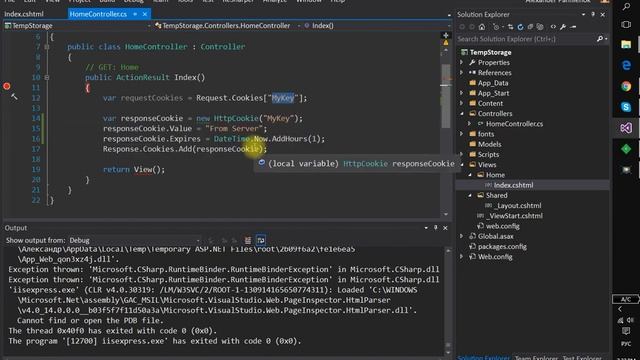The width and height of the screenshot is (640, 360).
Task: Click editor split-window plus icon
Action: click(x=446, y=36)
